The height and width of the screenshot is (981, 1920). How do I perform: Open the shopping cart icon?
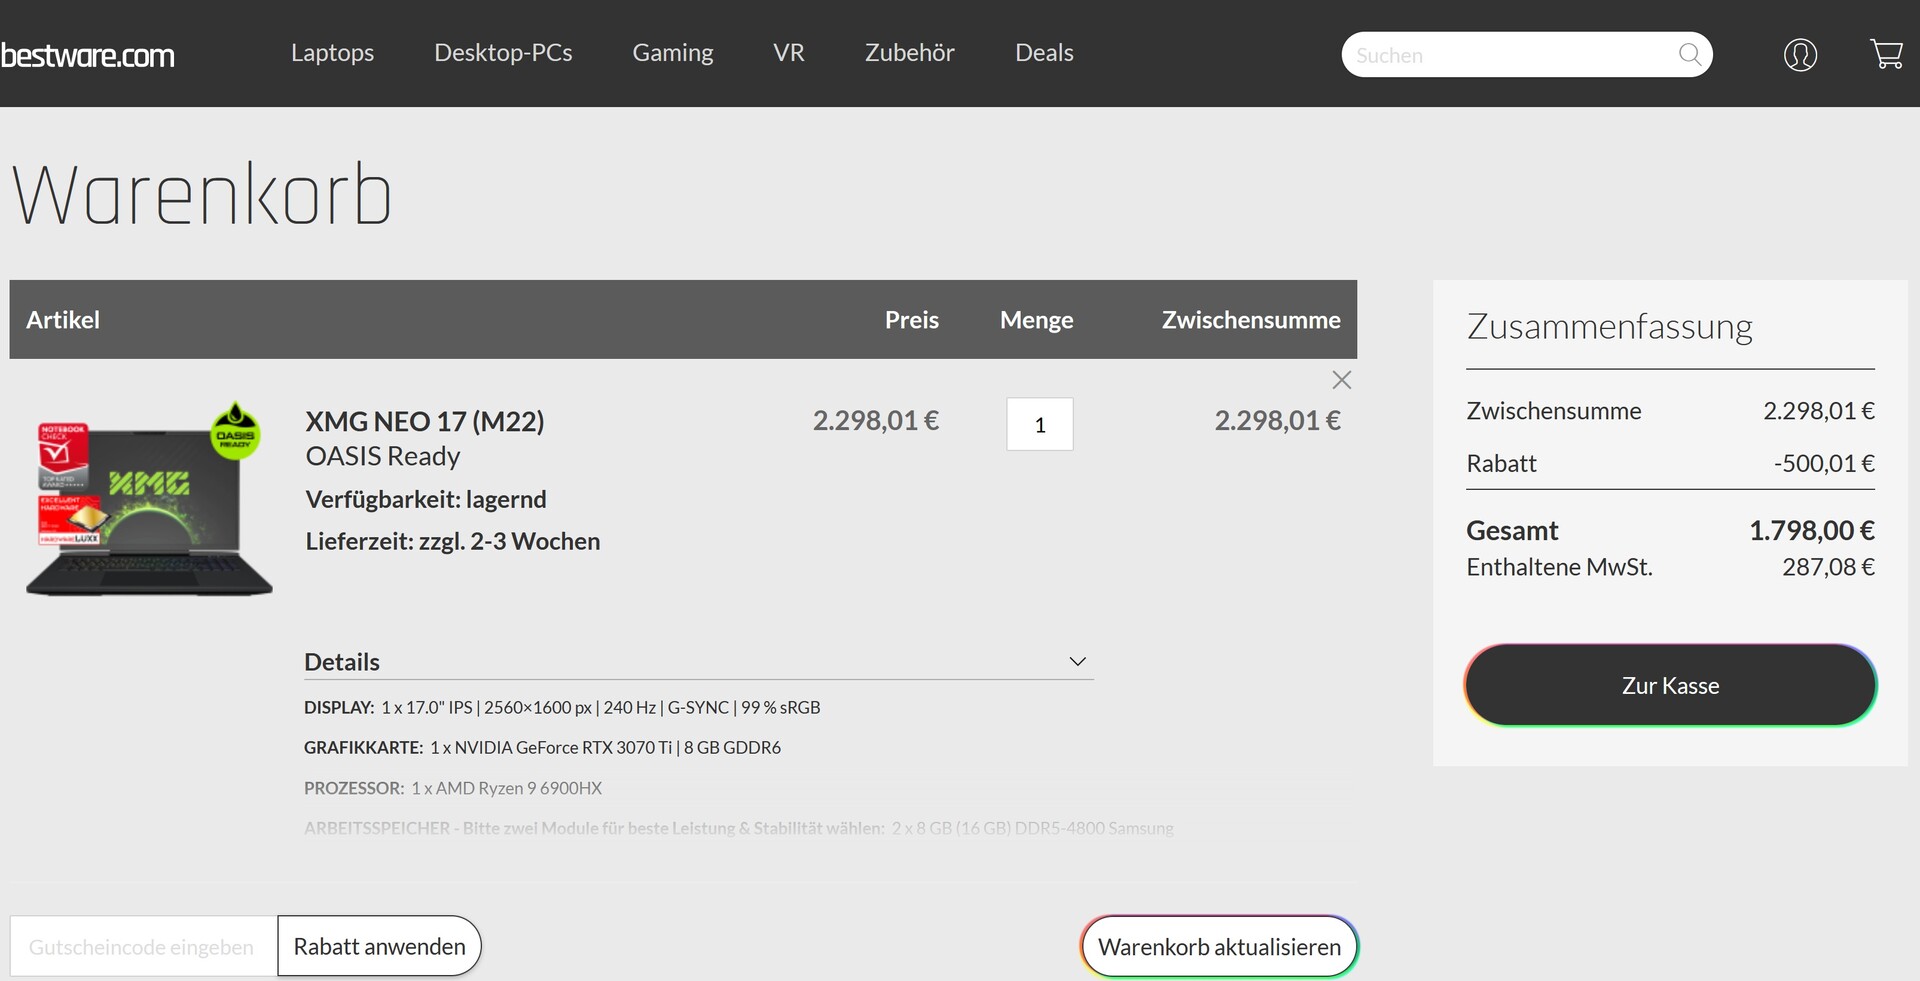1886,54
